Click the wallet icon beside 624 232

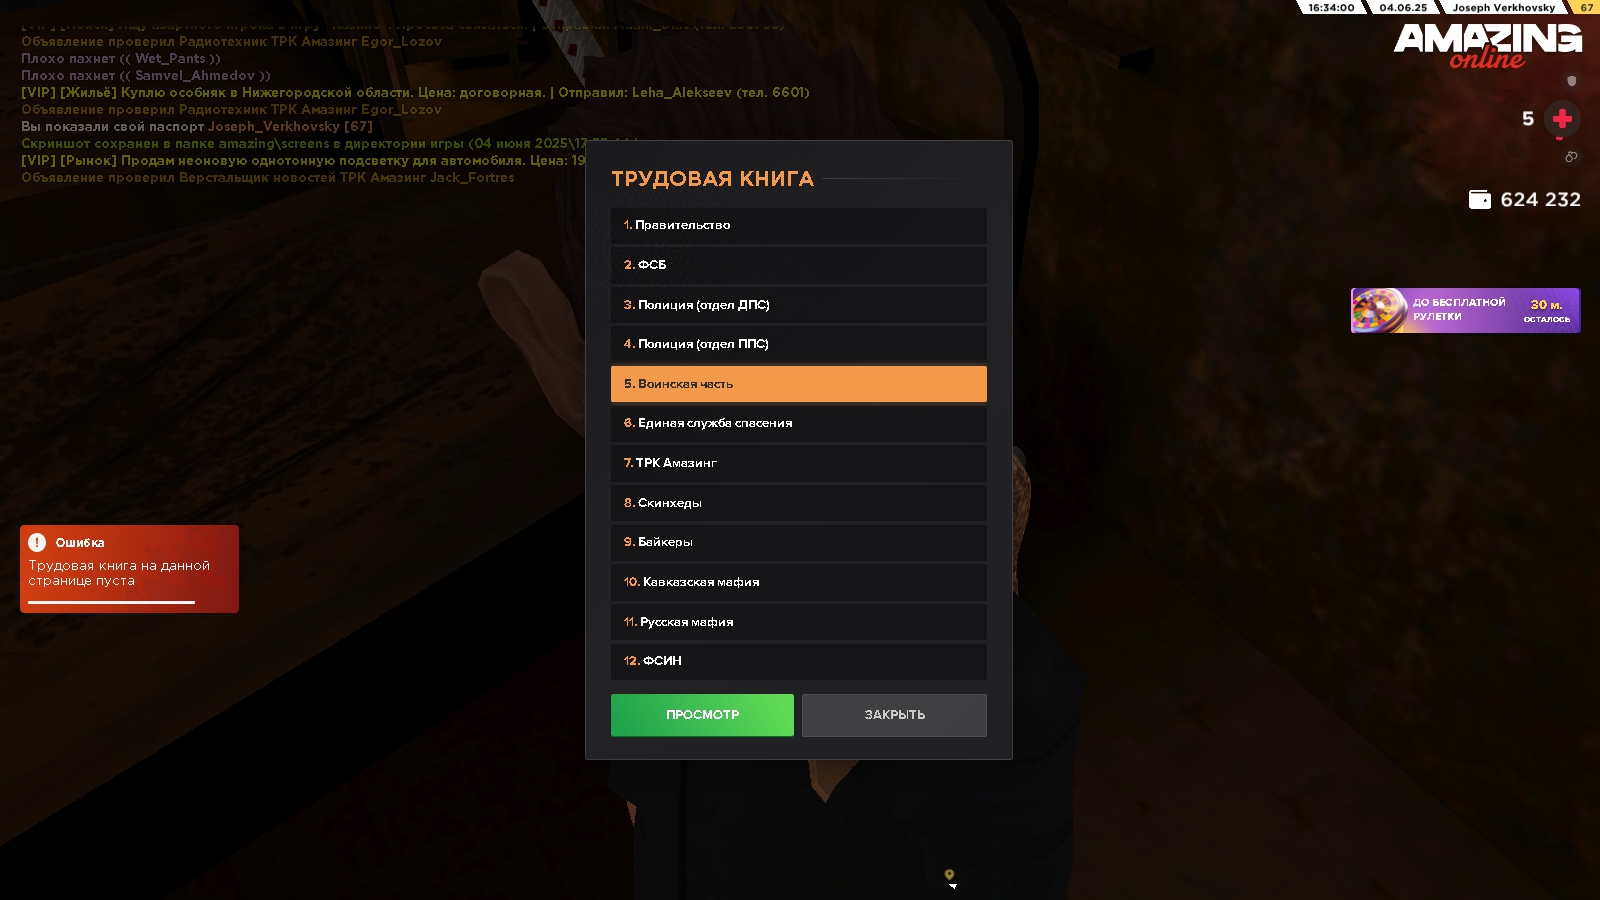click(1479, 199)
